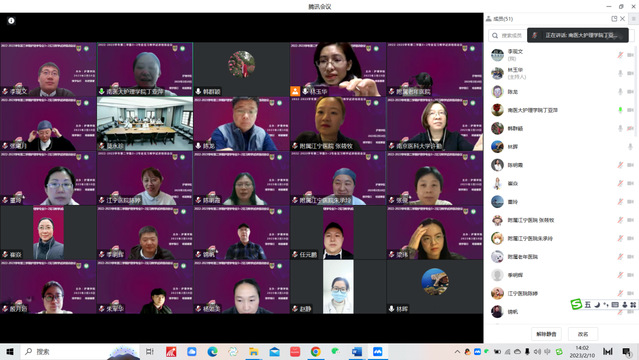639x360 pixels.
Task: Click the microphone icon next to 林辉
Action: point(630,147)
